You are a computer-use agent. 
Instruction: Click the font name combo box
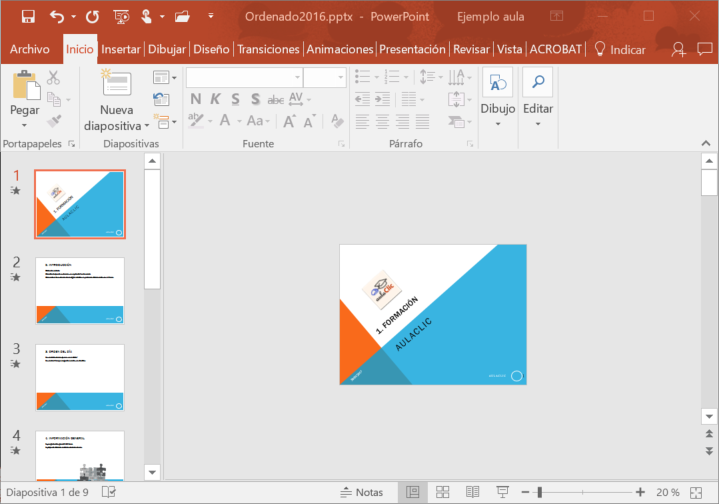[x=244, y=78]
